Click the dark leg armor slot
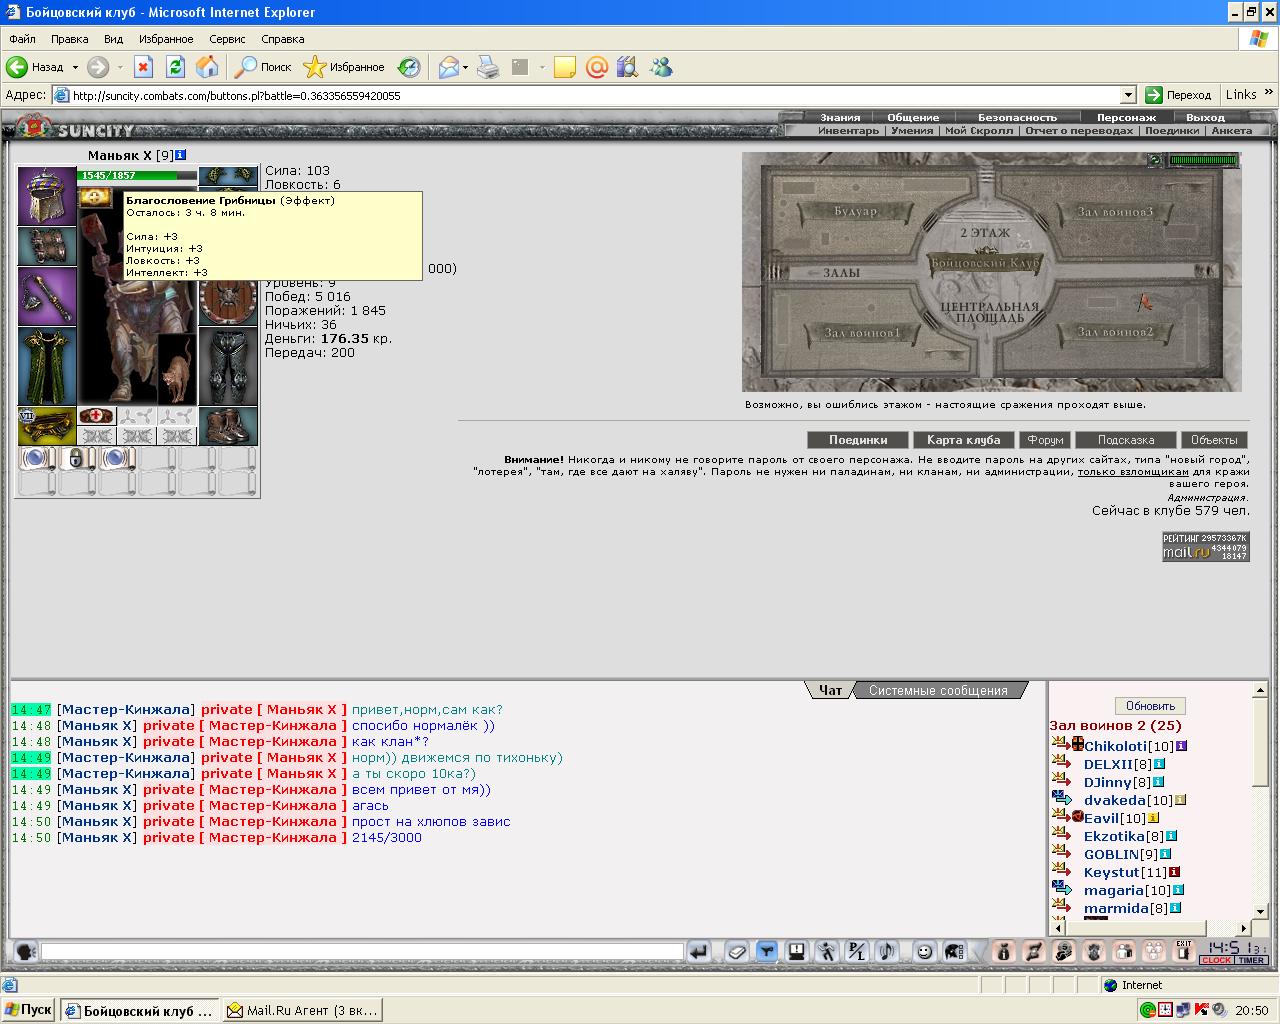 (228, 366)
